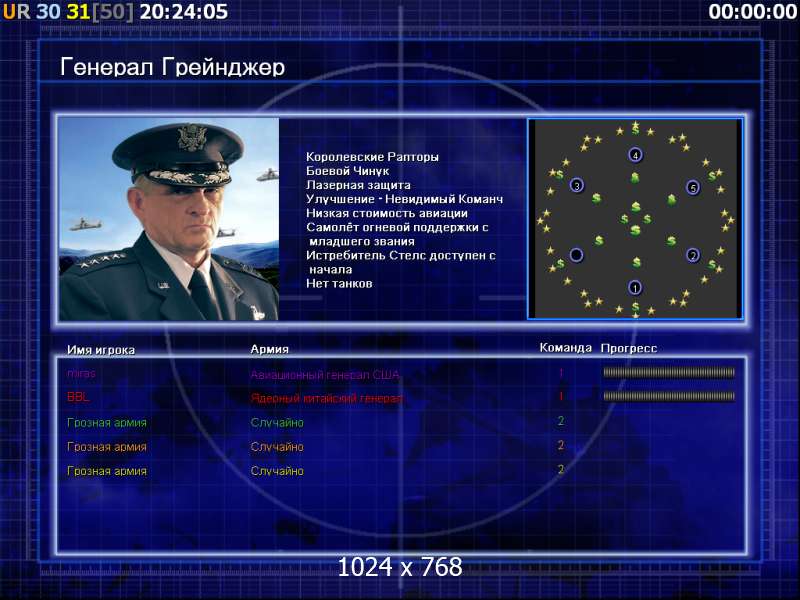Click 'Самолёт огневой поддержки с' line

point(397,227)
